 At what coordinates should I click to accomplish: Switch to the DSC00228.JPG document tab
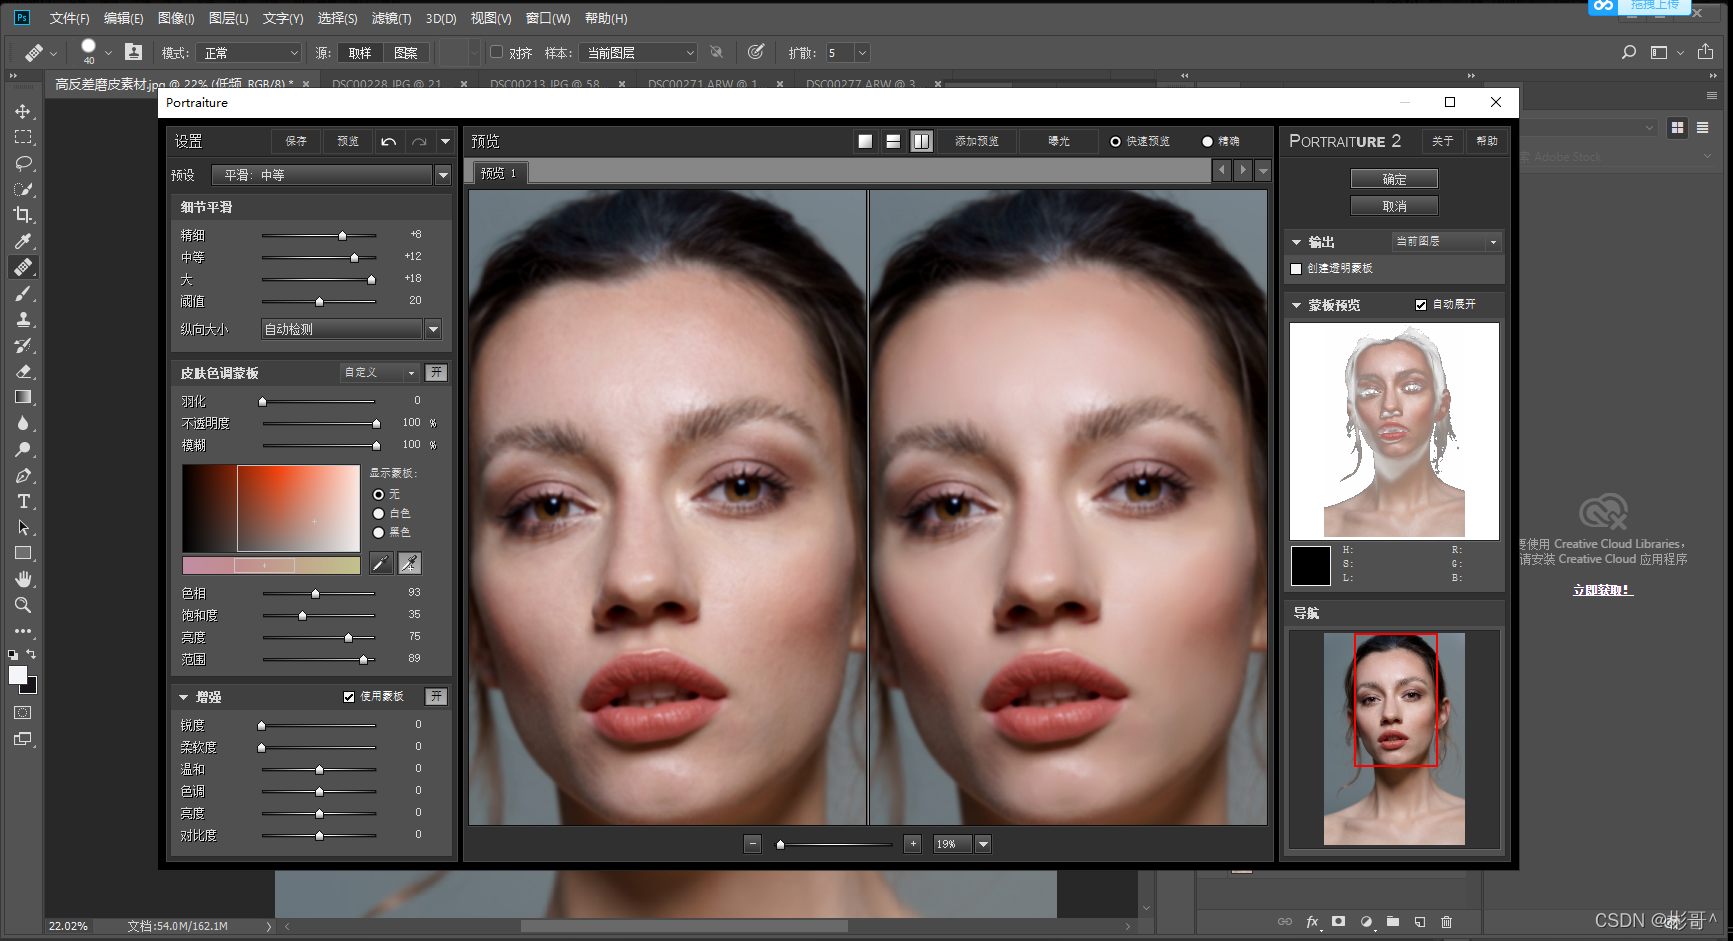pos(387,84)
